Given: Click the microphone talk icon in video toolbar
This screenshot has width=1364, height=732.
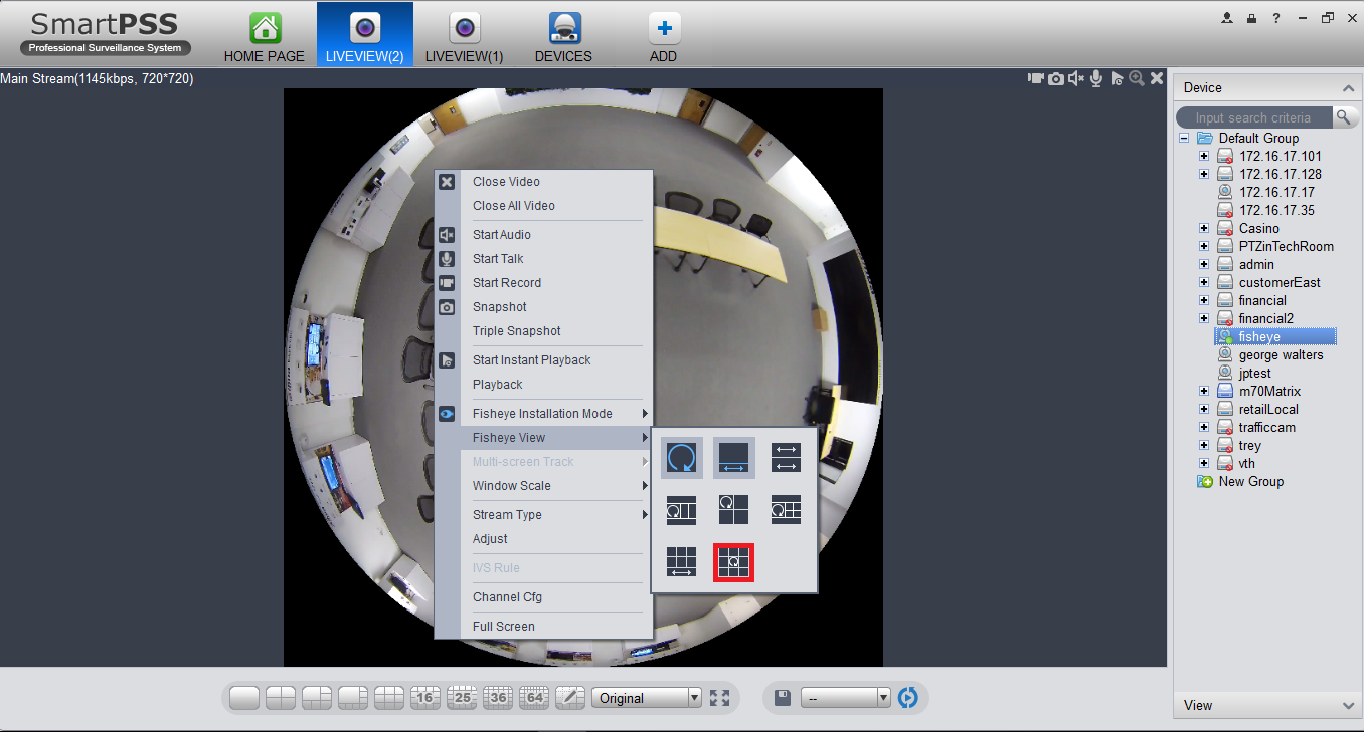Looking at the screenshot, I should 1096,78.
